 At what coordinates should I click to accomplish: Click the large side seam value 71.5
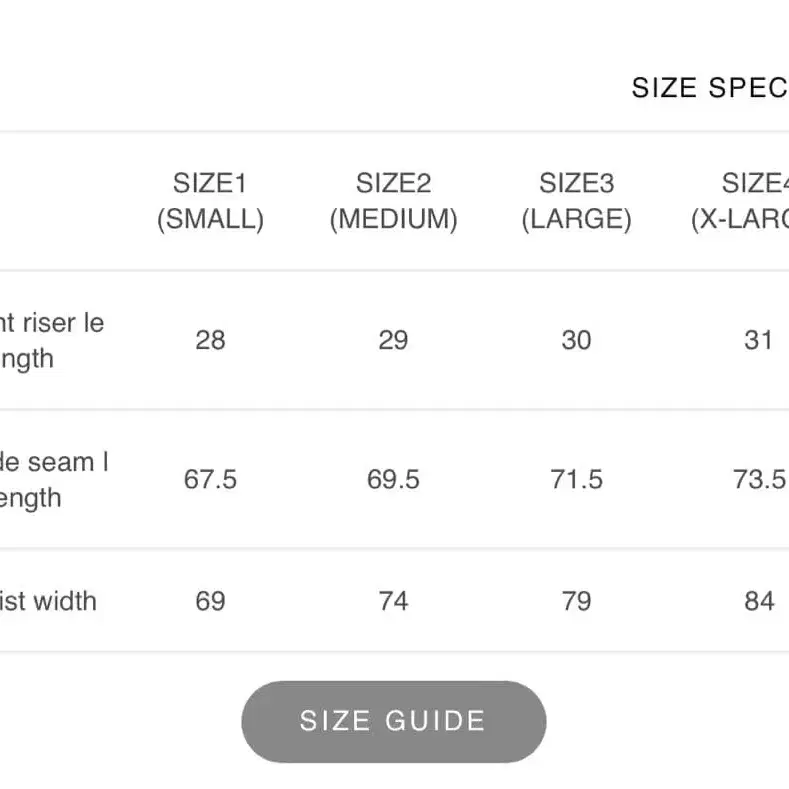(576, 480)
